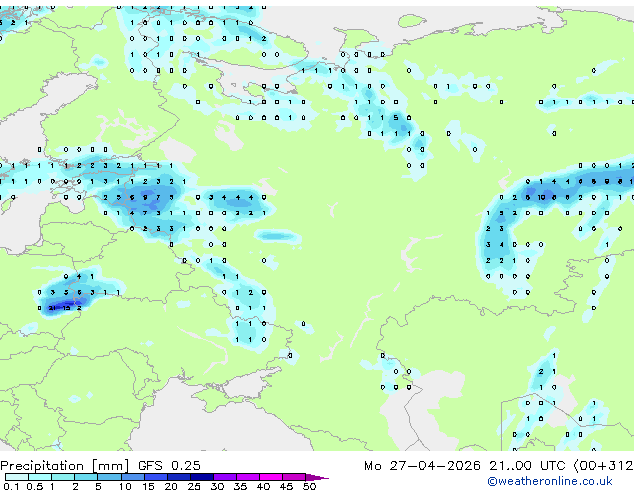Click the violet swatch between 35 and 40
634x490 pixels.
[248, 477]
